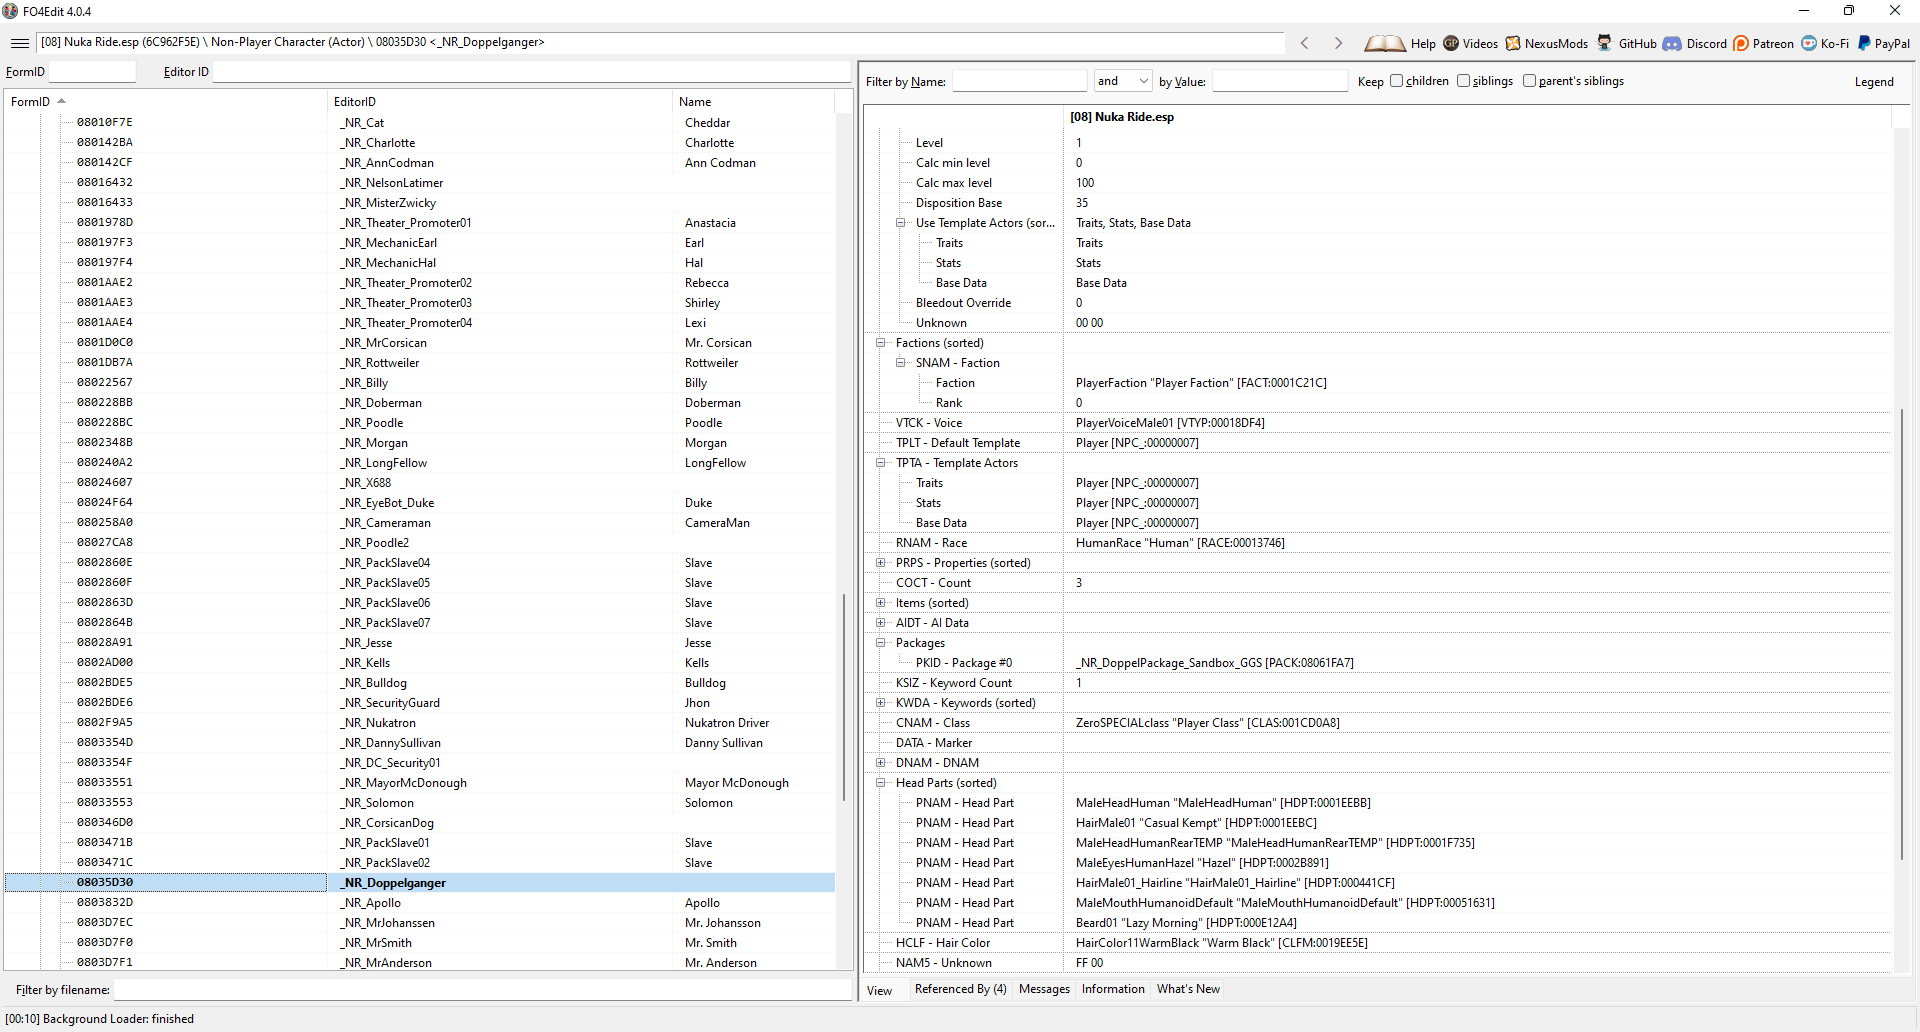Screen dimensions: 1920x1032
Task: Expand the Items (sorted) node
Action: [880, 603]
